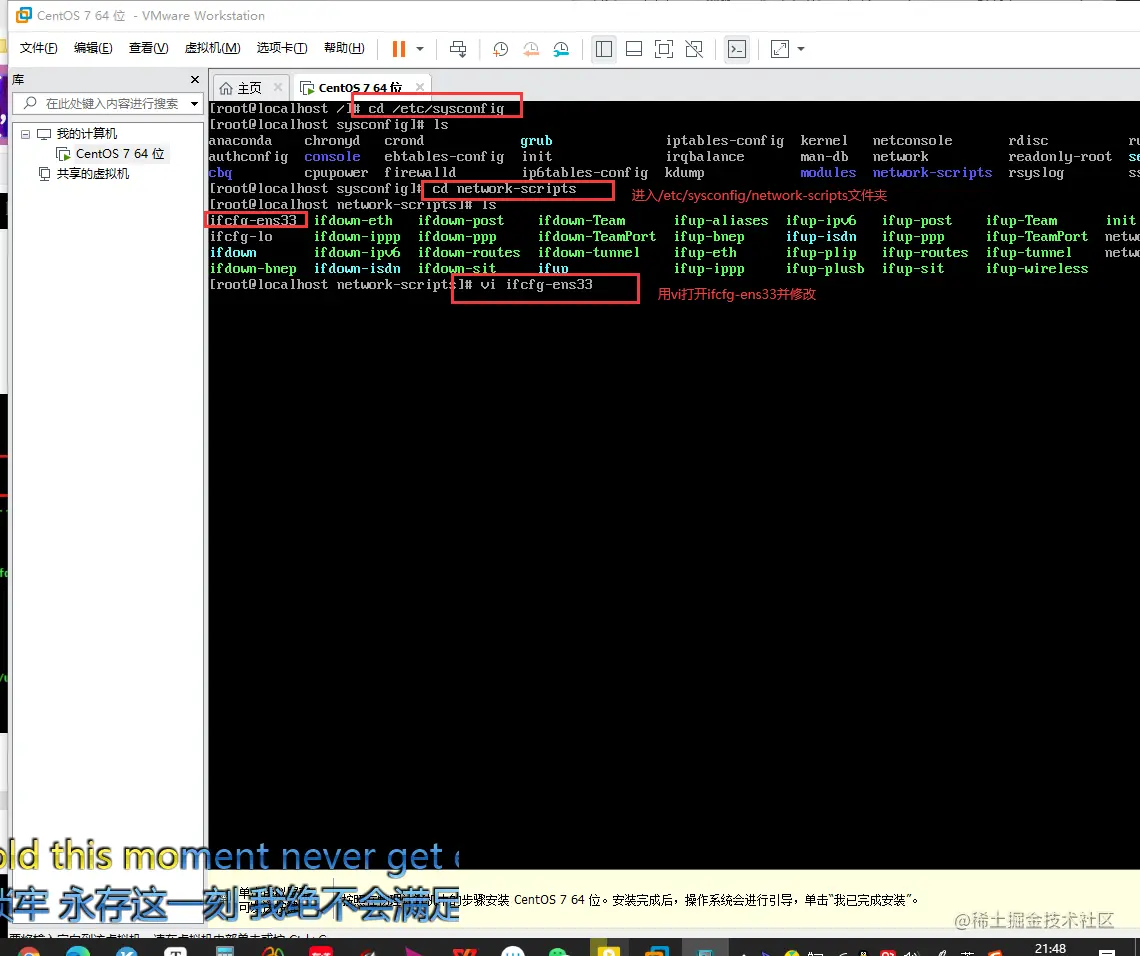Click anaconda in the sysconfig listing
This screenshot has width=1140, height=956.
[240, 140]
